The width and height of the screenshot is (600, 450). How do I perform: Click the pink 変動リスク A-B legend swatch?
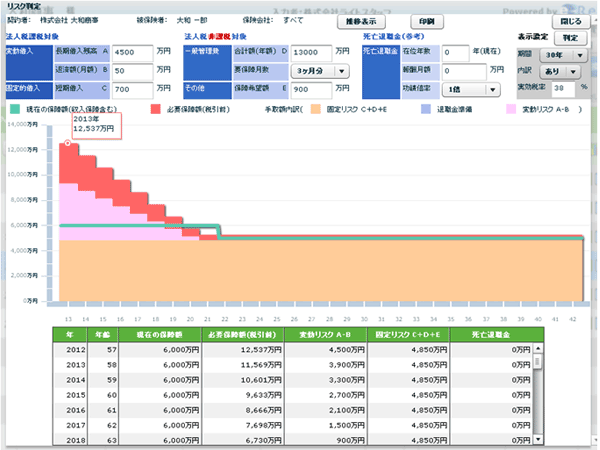(x=510, y=109)
